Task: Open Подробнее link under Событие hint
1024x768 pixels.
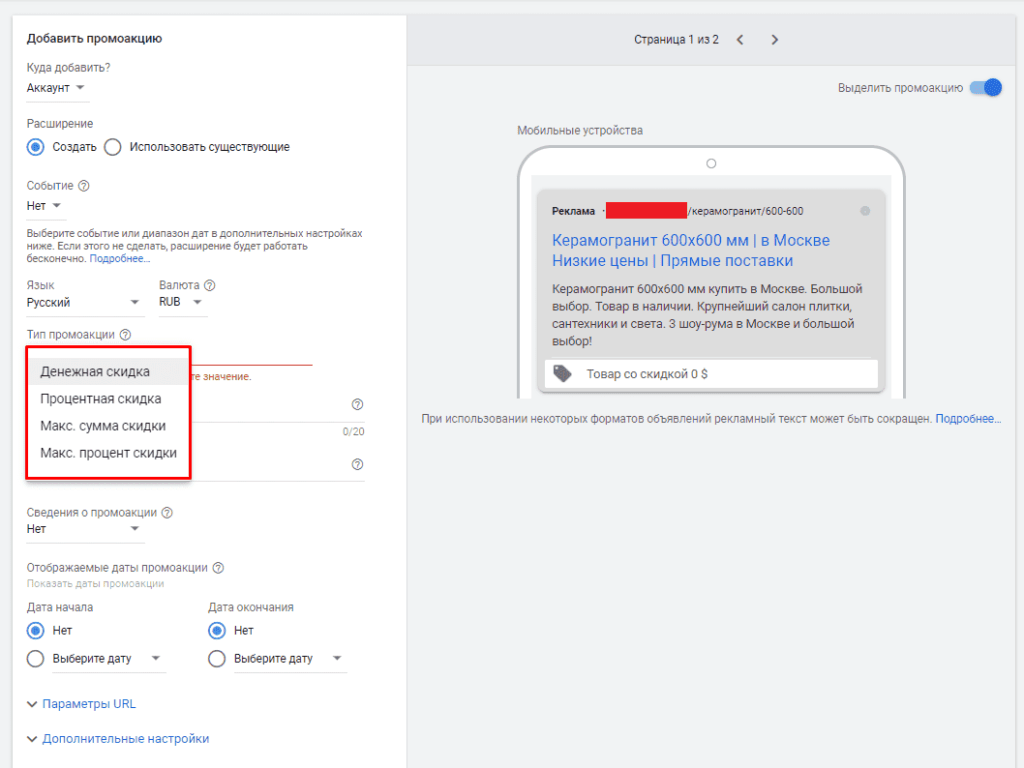Action: (x=120, y=259)
